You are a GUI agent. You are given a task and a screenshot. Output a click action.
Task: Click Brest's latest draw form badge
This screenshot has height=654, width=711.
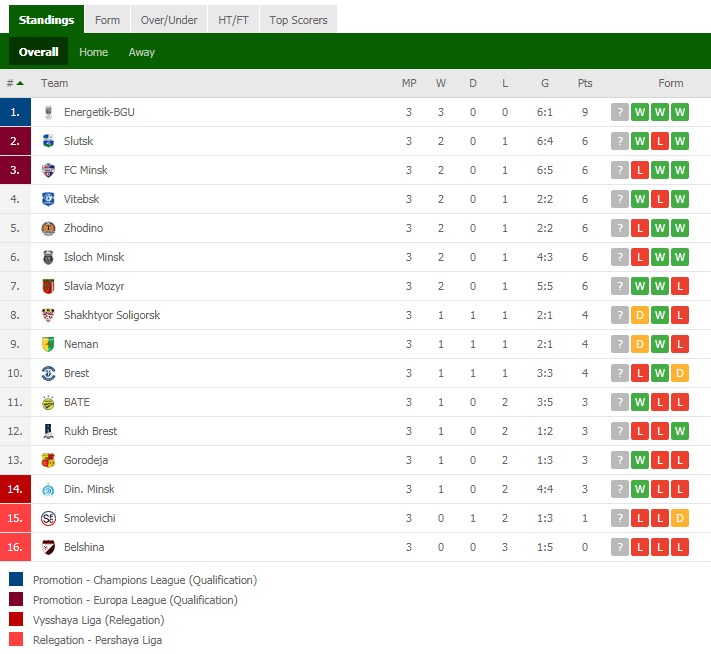pyautogui.click(x=680, y=373)
